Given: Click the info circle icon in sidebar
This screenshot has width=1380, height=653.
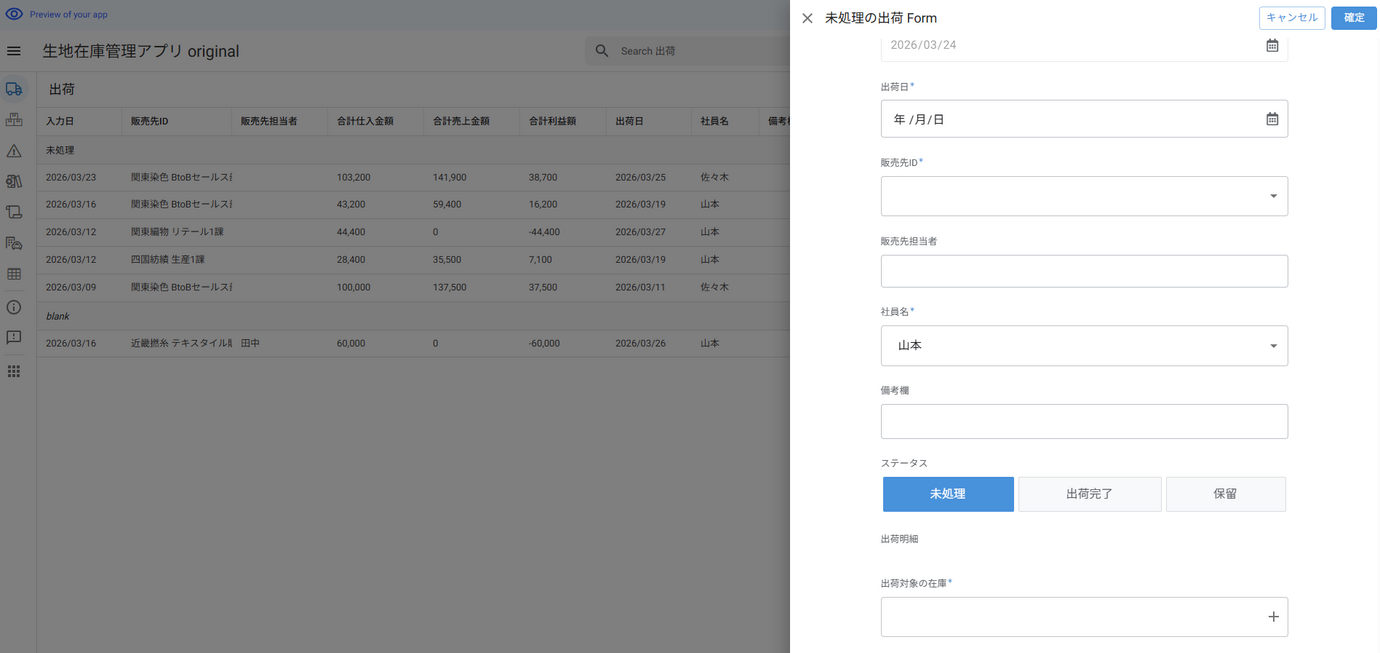Looking at the screenshot, I should (14, 307).
